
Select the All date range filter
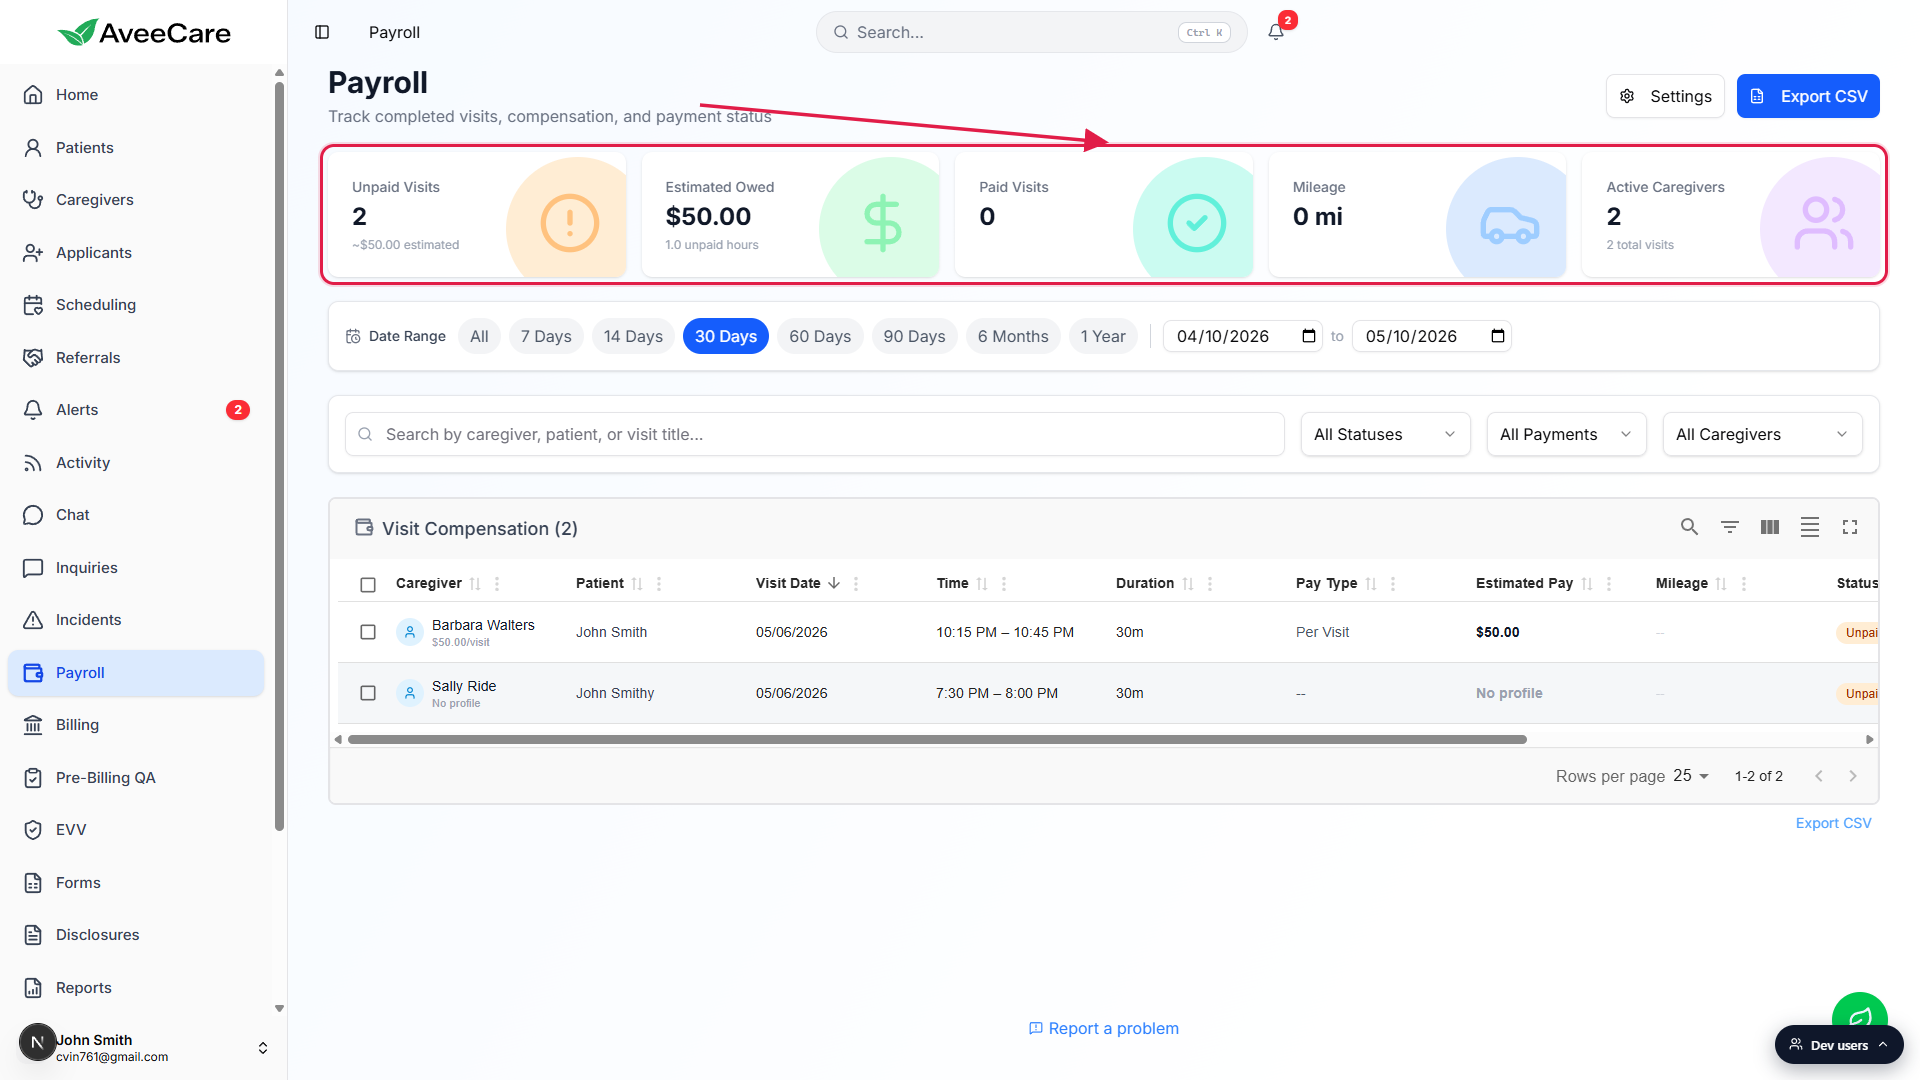tap(479, 336)
